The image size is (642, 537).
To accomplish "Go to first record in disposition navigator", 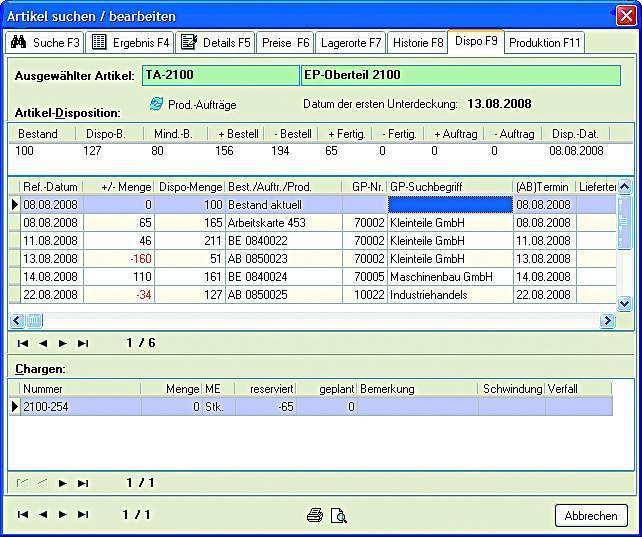I will coord(23,343).
